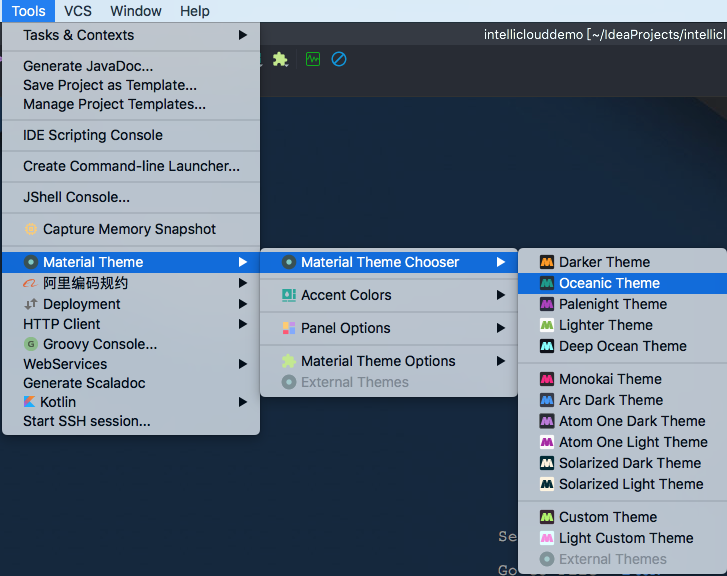The width and height of the screenshot is (727, 576).
Task: Expand the Tasks & Contexts submenu arrow
Action: pos(242,35)
